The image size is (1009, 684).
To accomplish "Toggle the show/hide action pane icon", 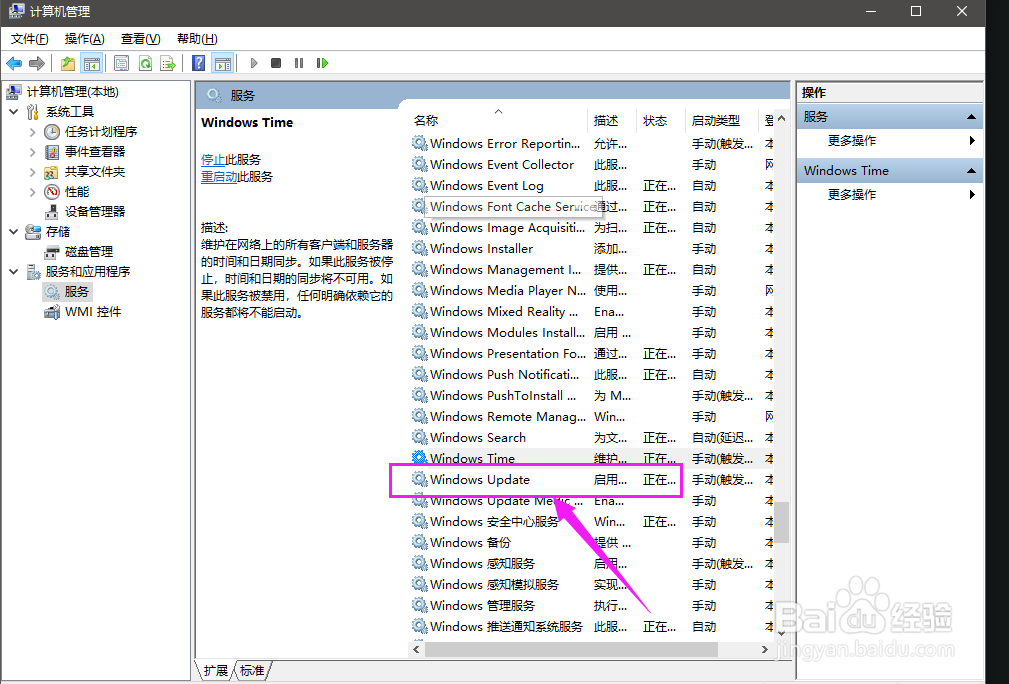I will point(223,63).
